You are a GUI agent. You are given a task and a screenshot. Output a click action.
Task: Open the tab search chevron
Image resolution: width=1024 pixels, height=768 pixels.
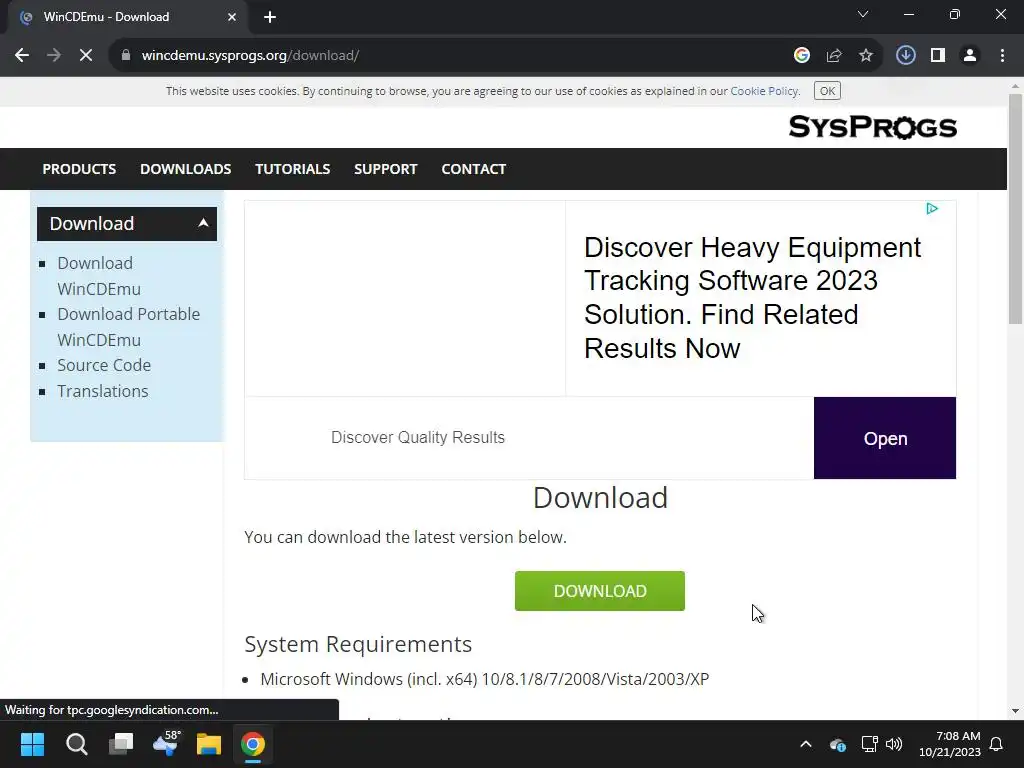pyautogui.click(x=863, y=14)
